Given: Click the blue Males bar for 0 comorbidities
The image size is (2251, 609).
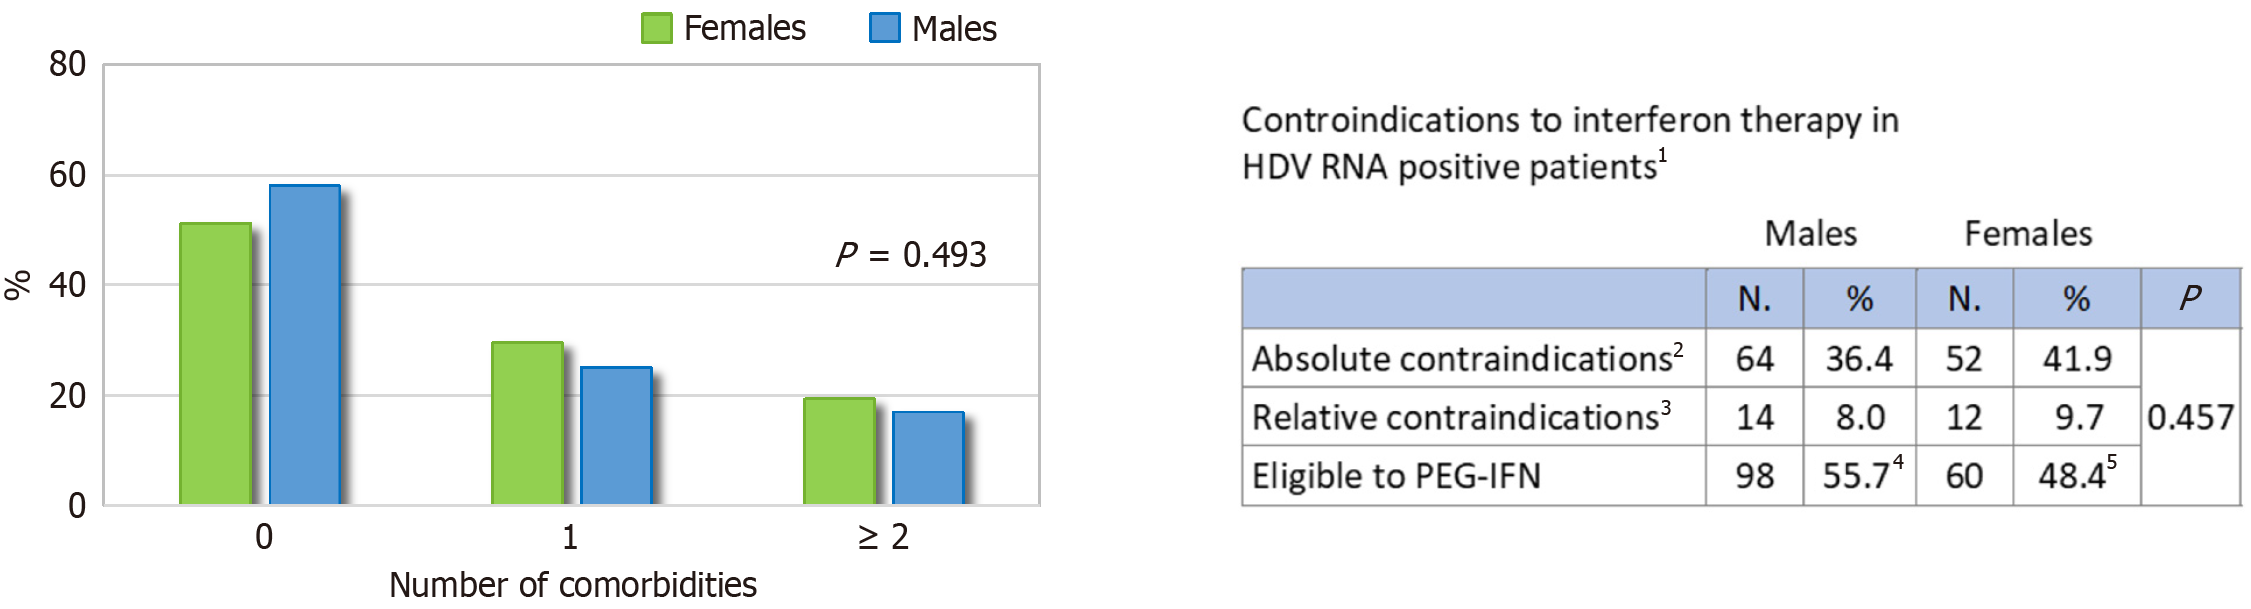Looking at the screenshot, I should tap(304, 345).
